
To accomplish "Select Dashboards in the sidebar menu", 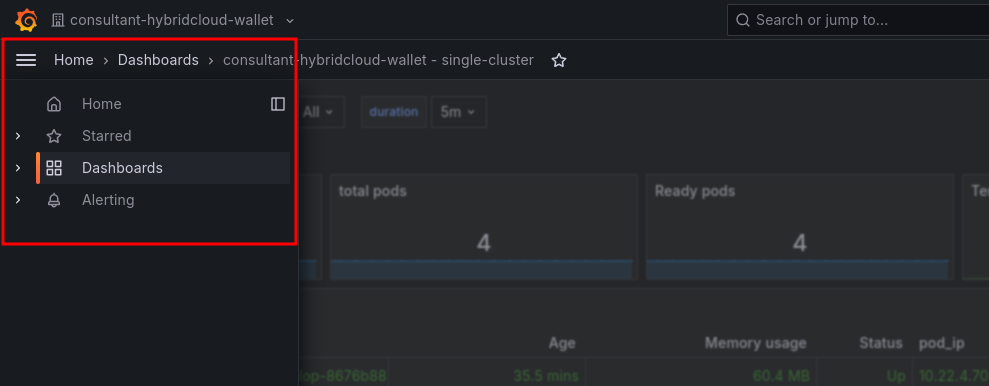I will (122, 168).
